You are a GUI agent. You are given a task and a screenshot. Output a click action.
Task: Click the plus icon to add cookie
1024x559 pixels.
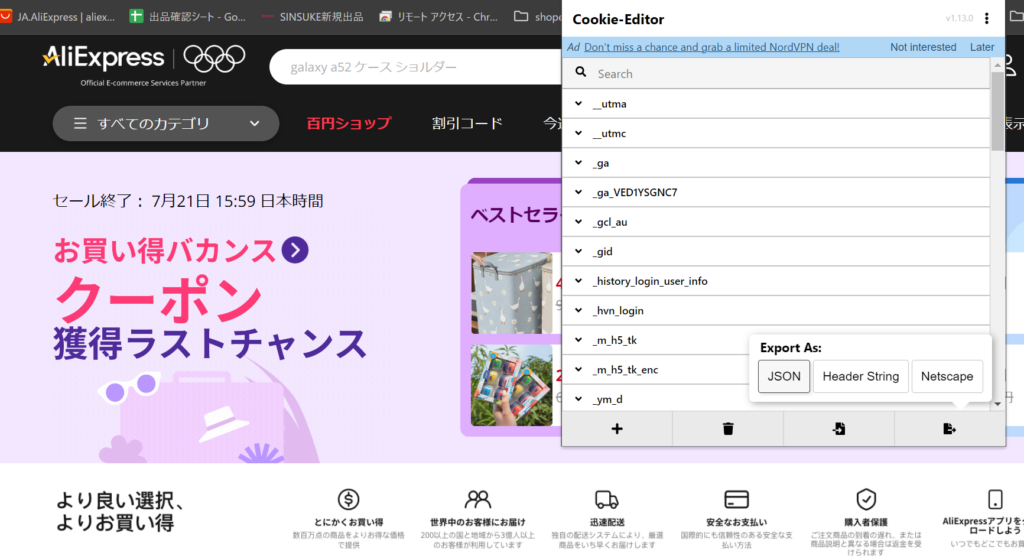(x=616, y=429)
